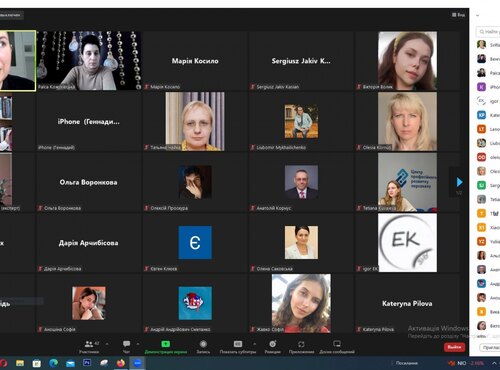This screenshot has height=370, width=500.
Task: Open the Reactions icon
Action: [273, 344]
